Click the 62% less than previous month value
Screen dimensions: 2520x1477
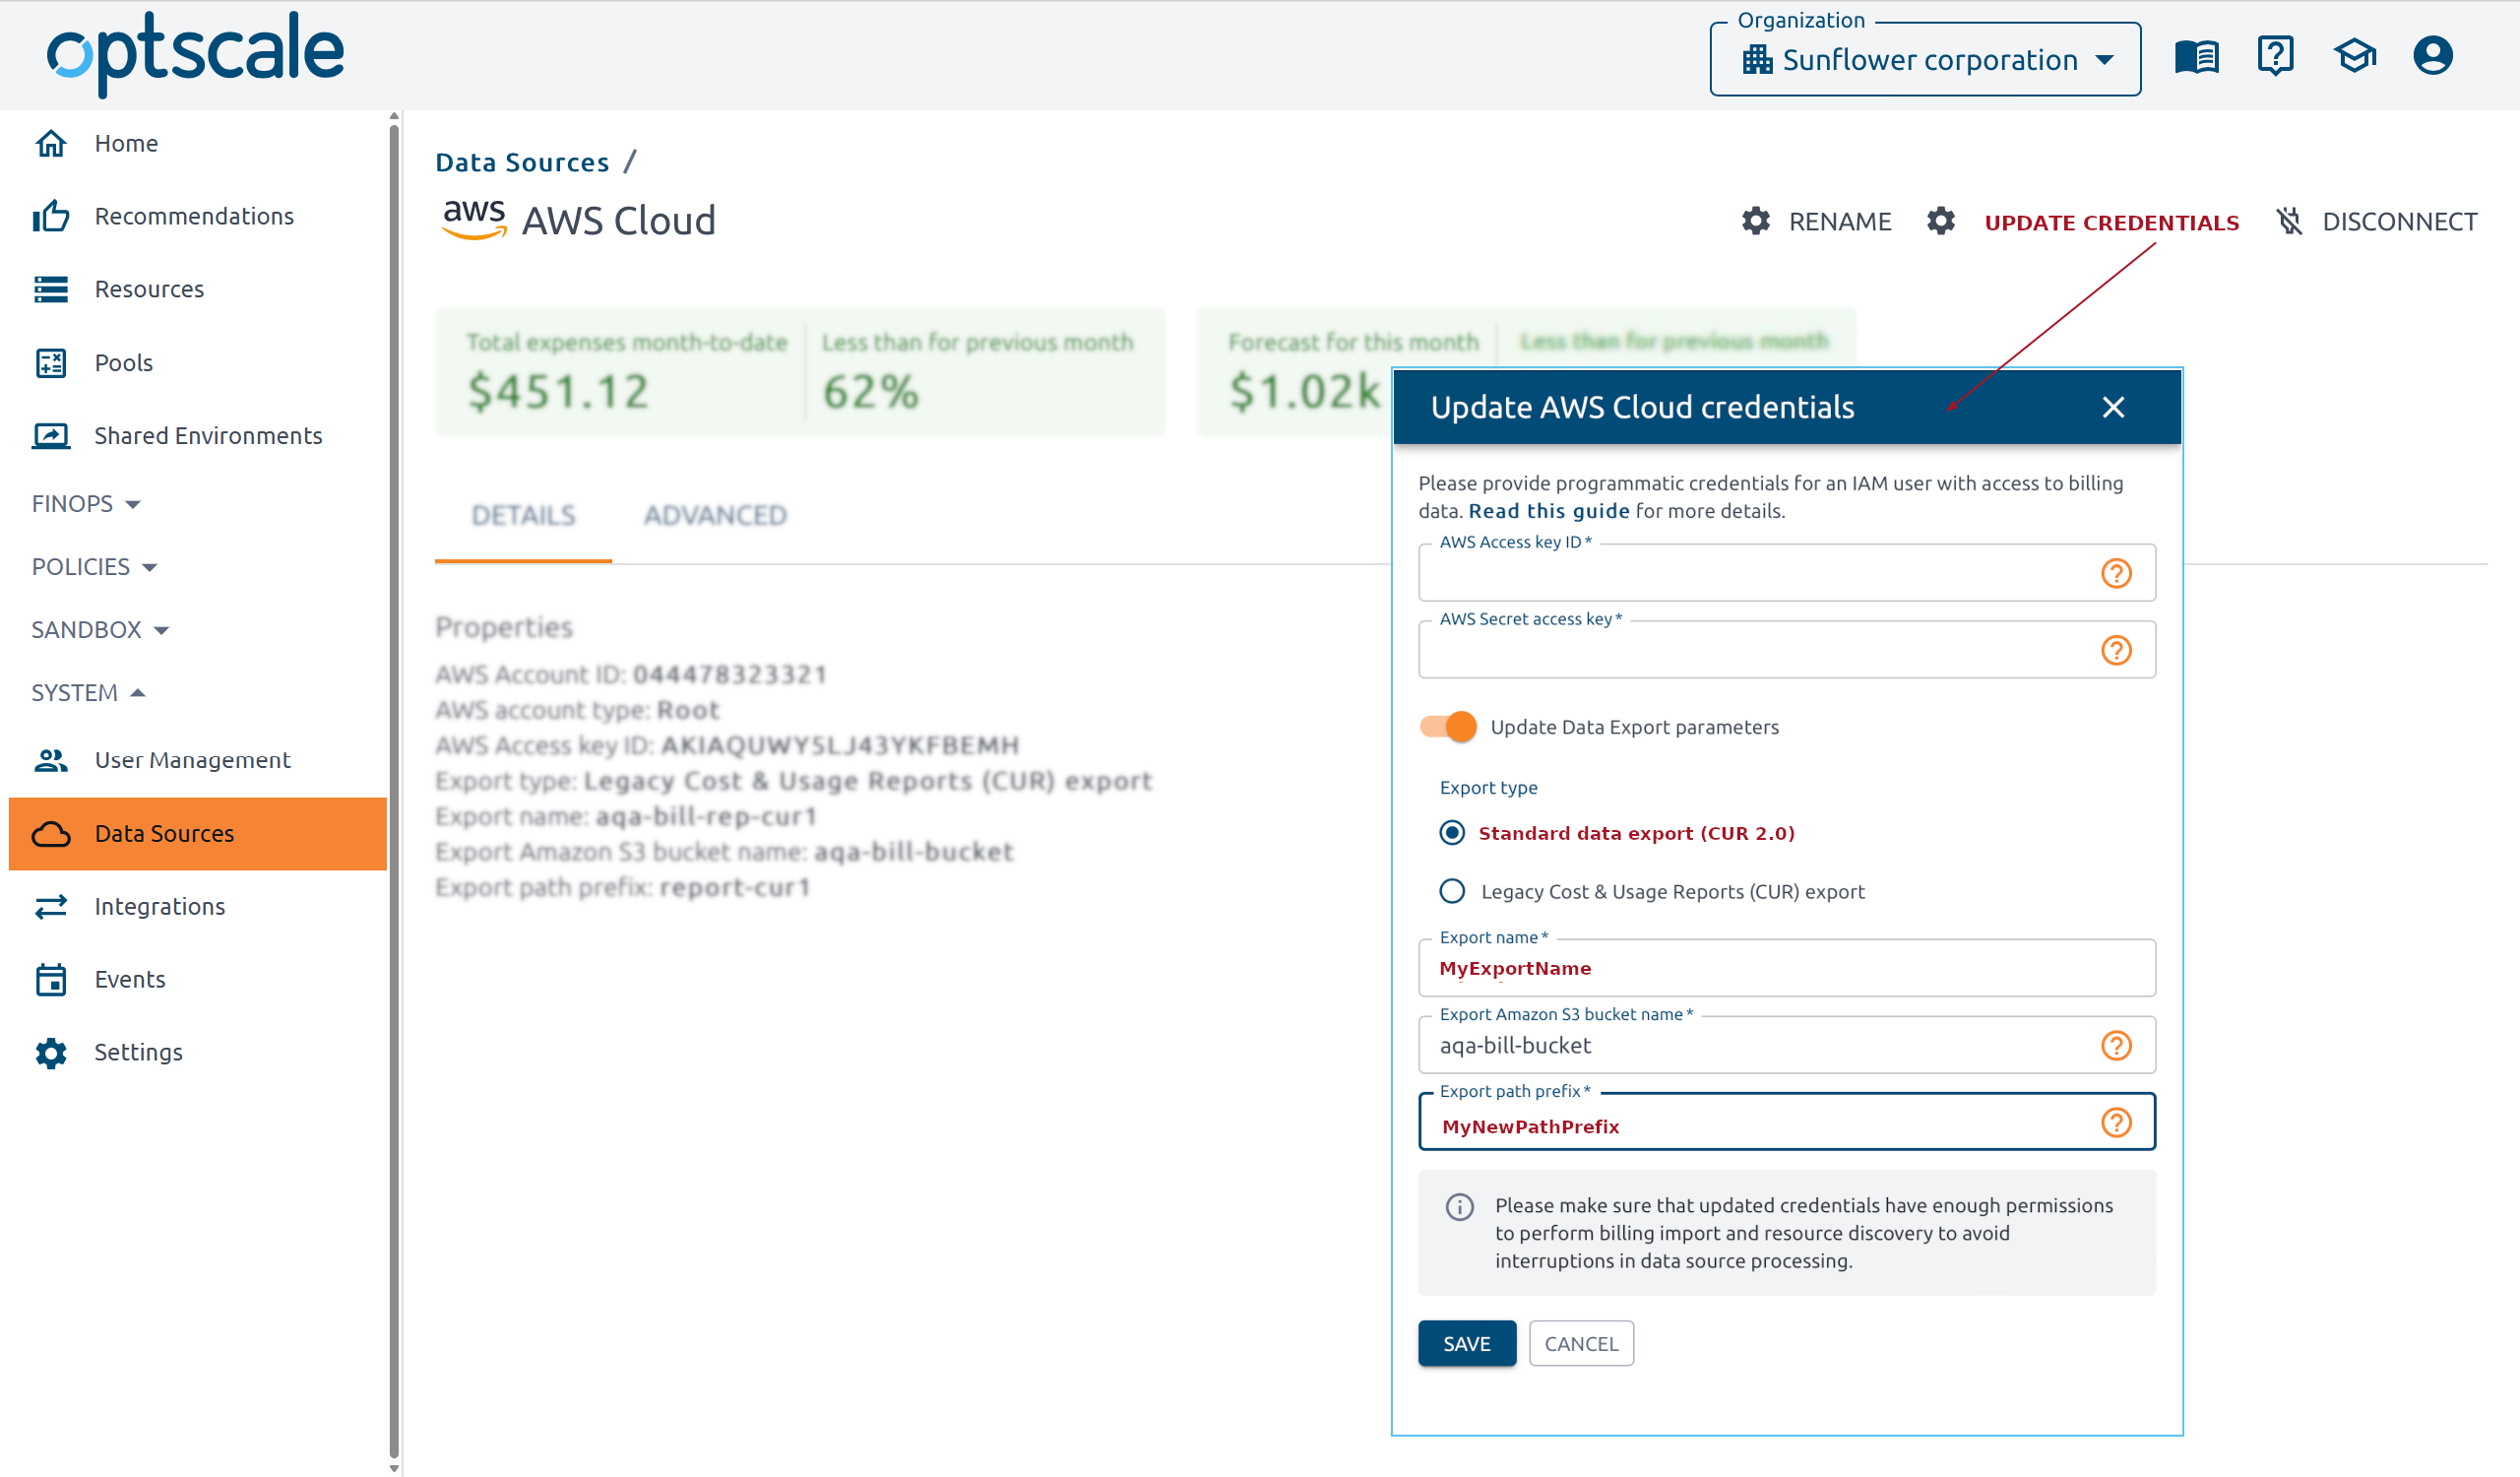click(871, 391)
